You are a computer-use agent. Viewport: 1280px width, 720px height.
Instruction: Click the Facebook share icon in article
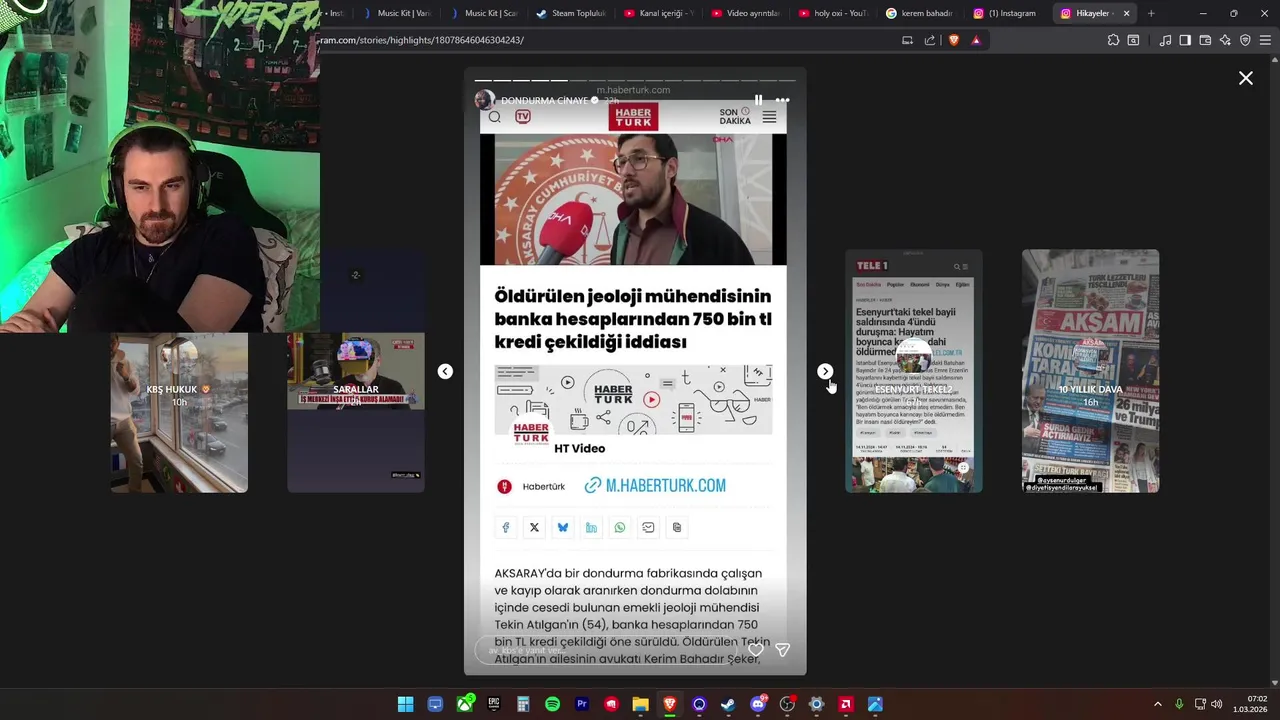[506, 527]
